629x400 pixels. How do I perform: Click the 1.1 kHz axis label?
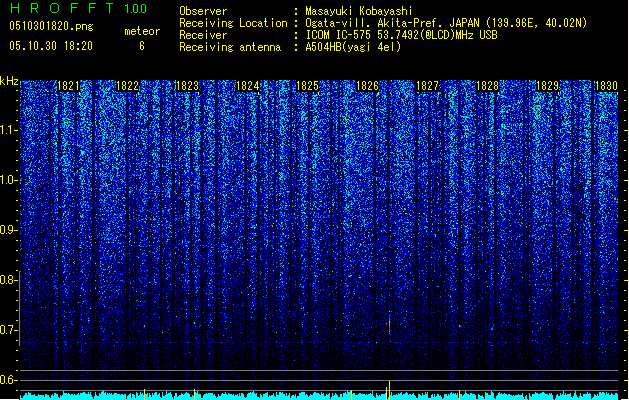click(x=9, y=130)
